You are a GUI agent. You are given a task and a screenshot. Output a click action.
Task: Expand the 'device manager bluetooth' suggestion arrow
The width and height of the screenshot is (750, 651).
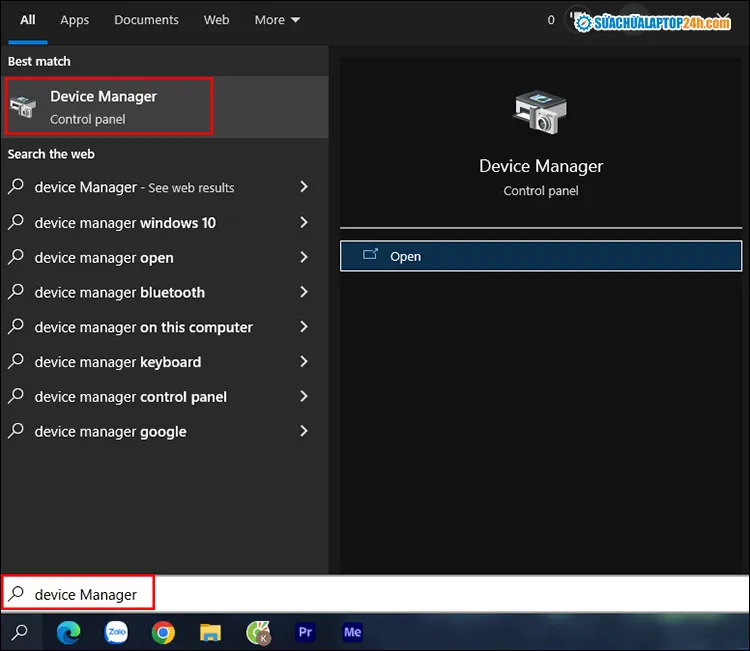coord(304,292)
